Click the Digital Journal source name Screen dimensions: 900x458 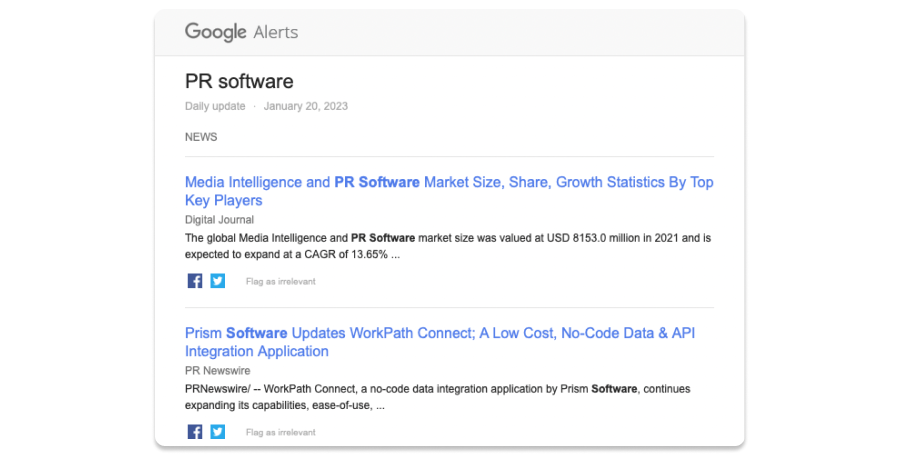coord(219,220)
